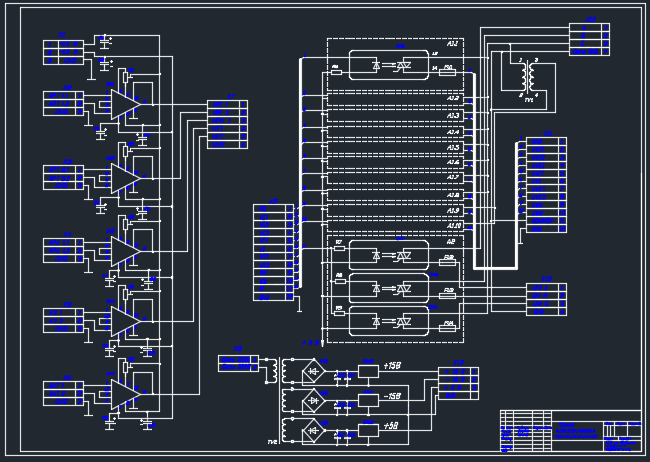
Task: Select the middle optocoupler in block A2
Action: tap(389, 288)
